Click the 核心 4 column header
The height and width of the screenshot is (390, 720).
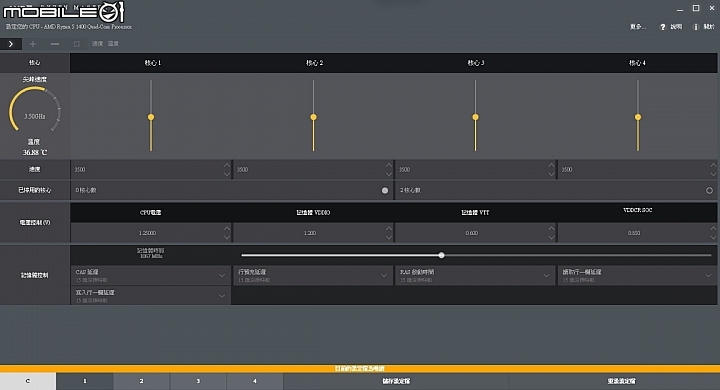tap(637, 63)
